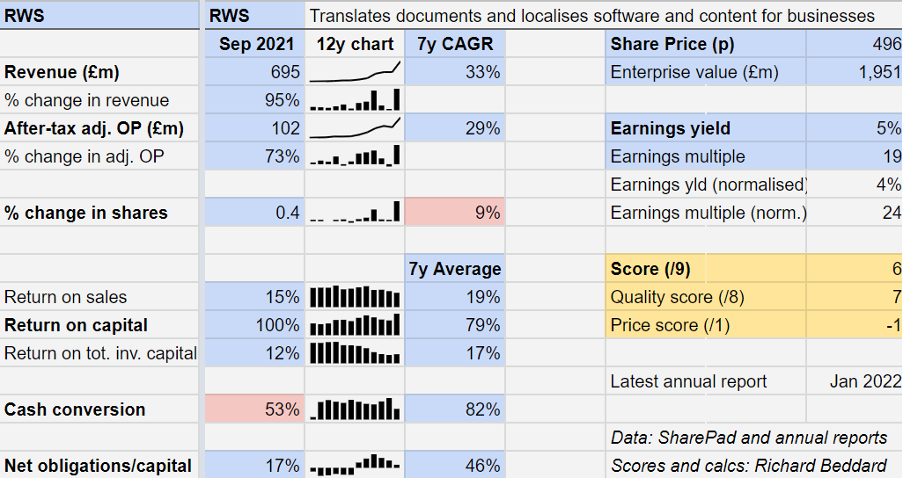Viewport: 902px width, 478px height.
Task: Select the After-tax adj. OP label
Action: [100, 128]
